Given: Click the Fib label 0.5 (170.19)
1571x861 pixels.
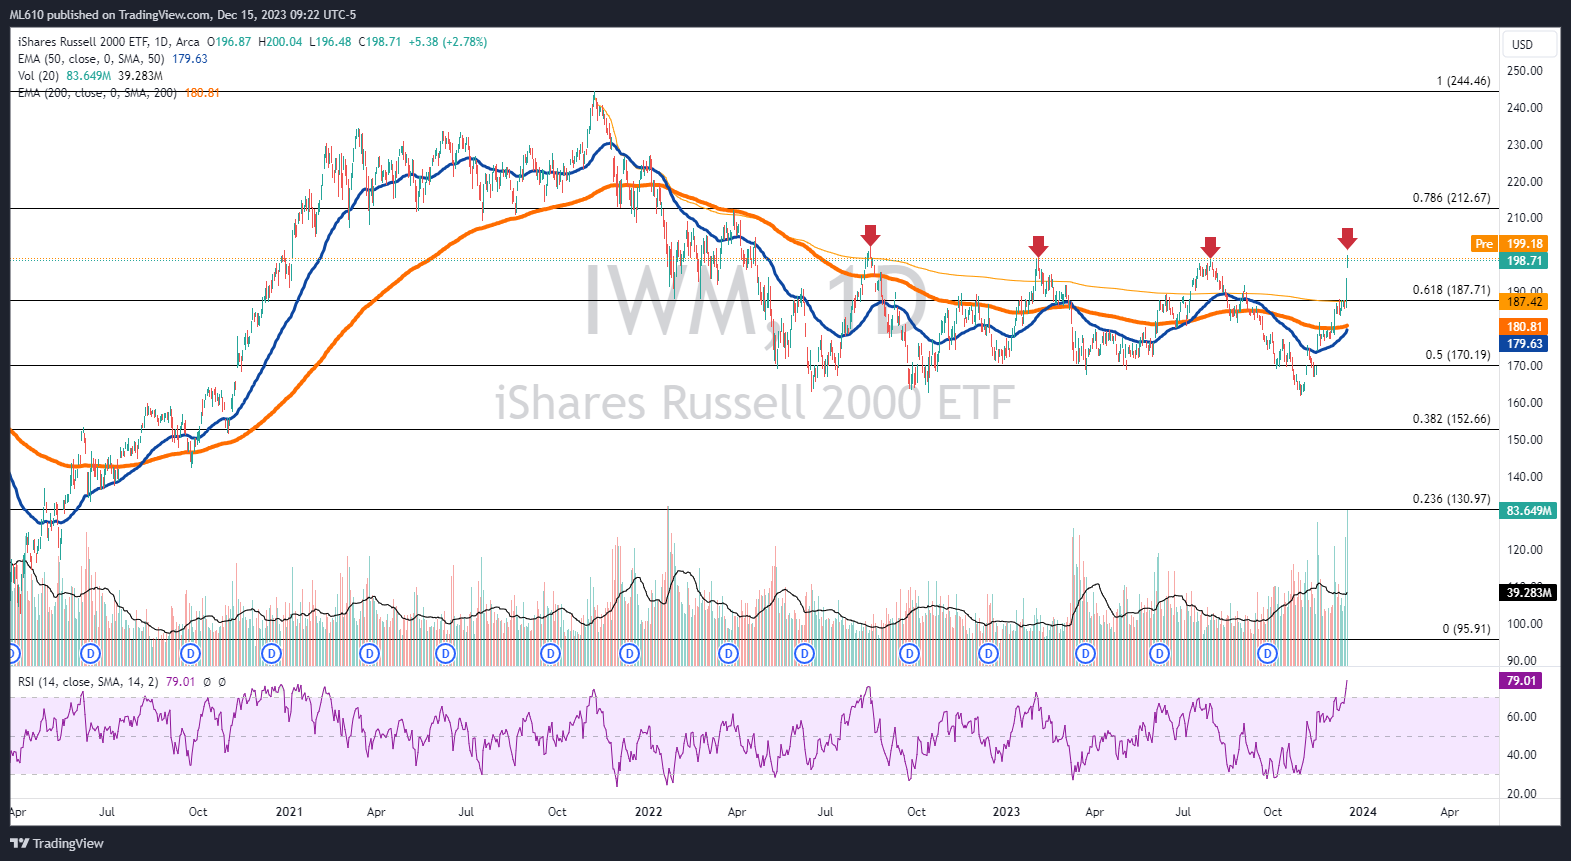Looking at the screenshot, I should tap(1458, 355).
